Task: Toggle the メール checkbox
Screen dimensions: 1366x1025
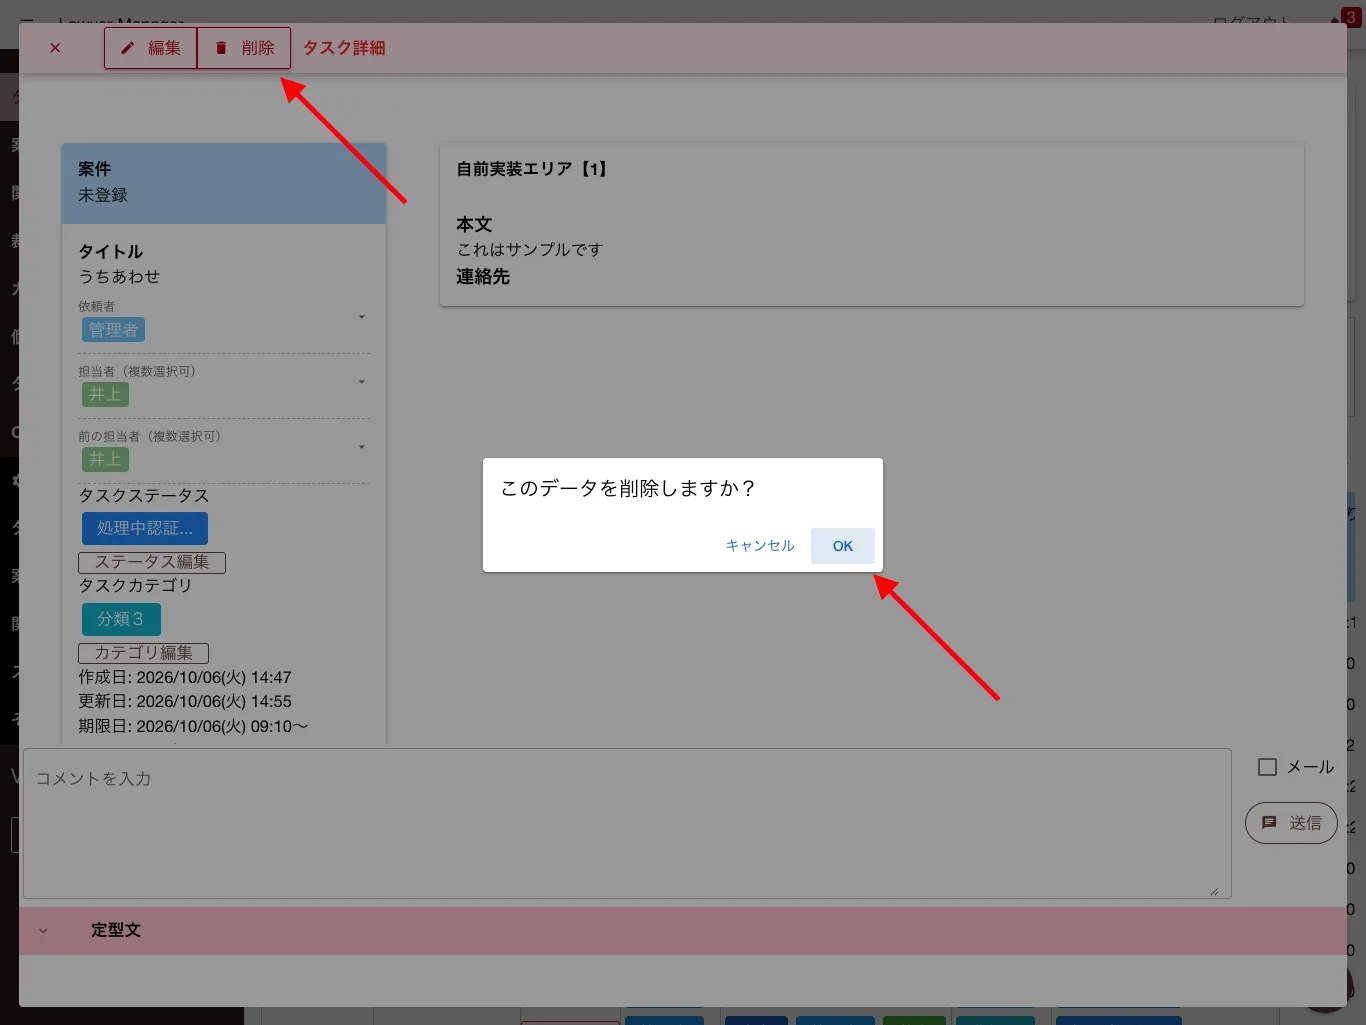Action: [1267, 767]
